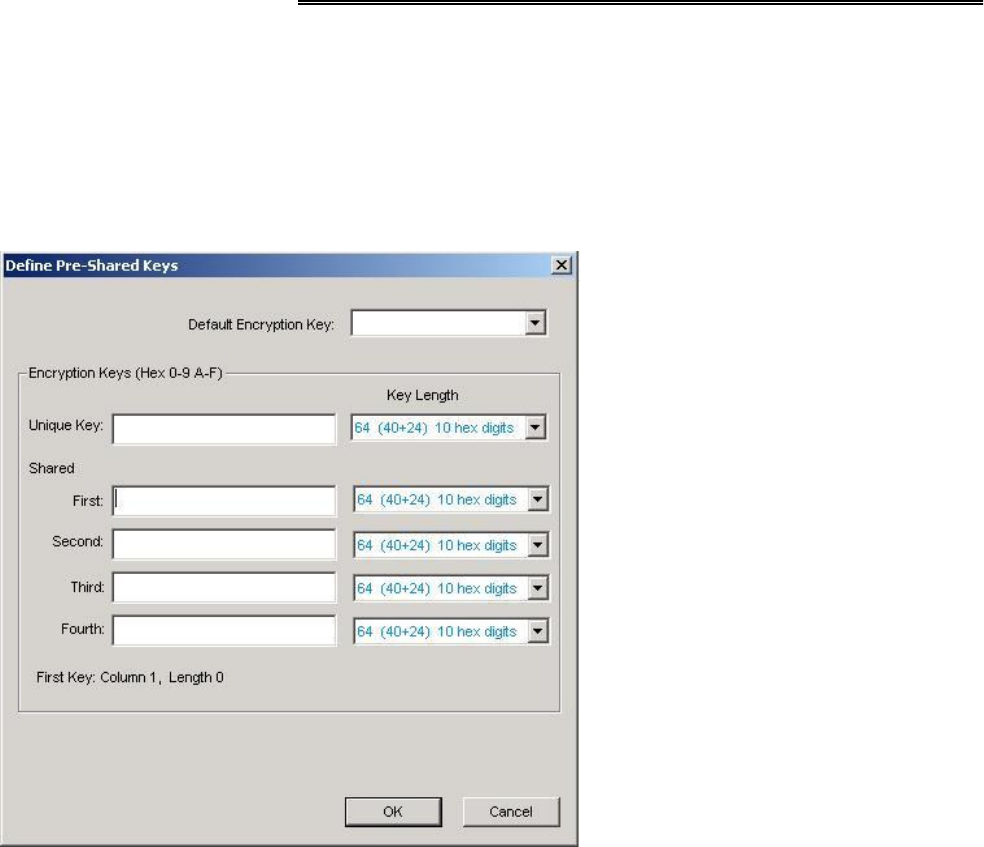Click the Unique Key input field
The width and height of the screenshot is (984, 847).
[224, 429]
